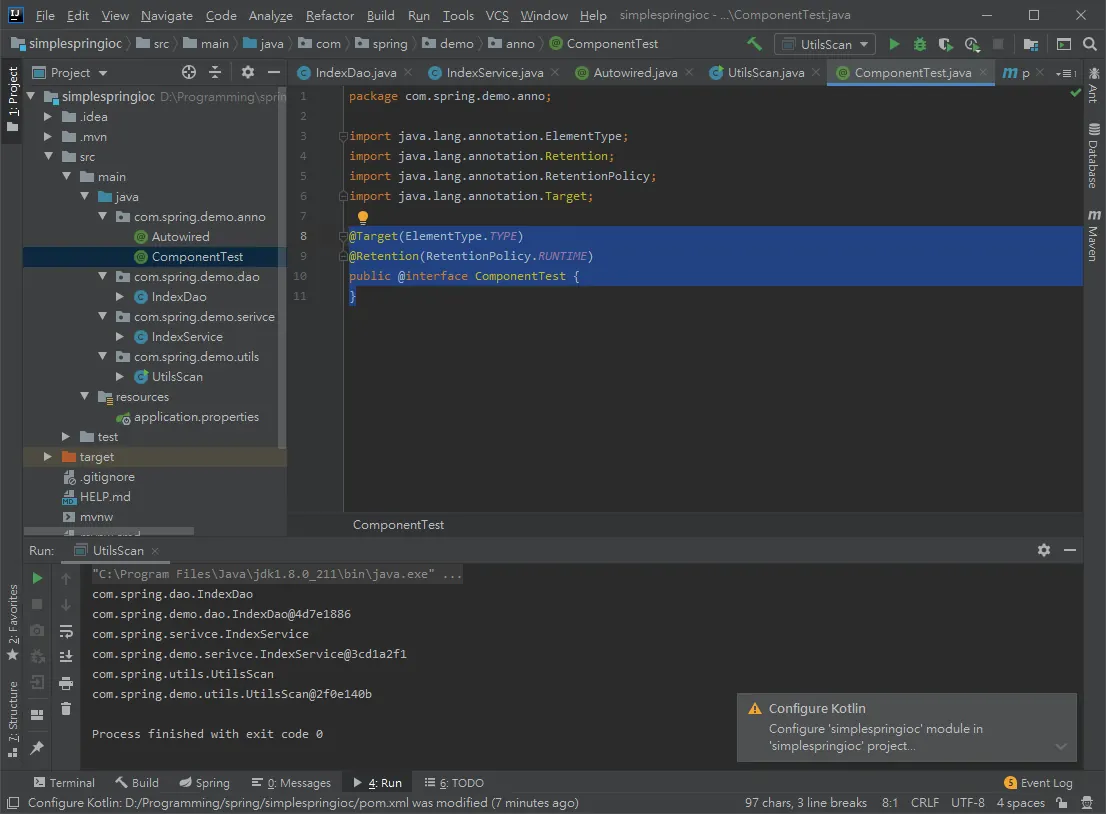
Task: Clear run console with trash icon
Action: [66, 709]
